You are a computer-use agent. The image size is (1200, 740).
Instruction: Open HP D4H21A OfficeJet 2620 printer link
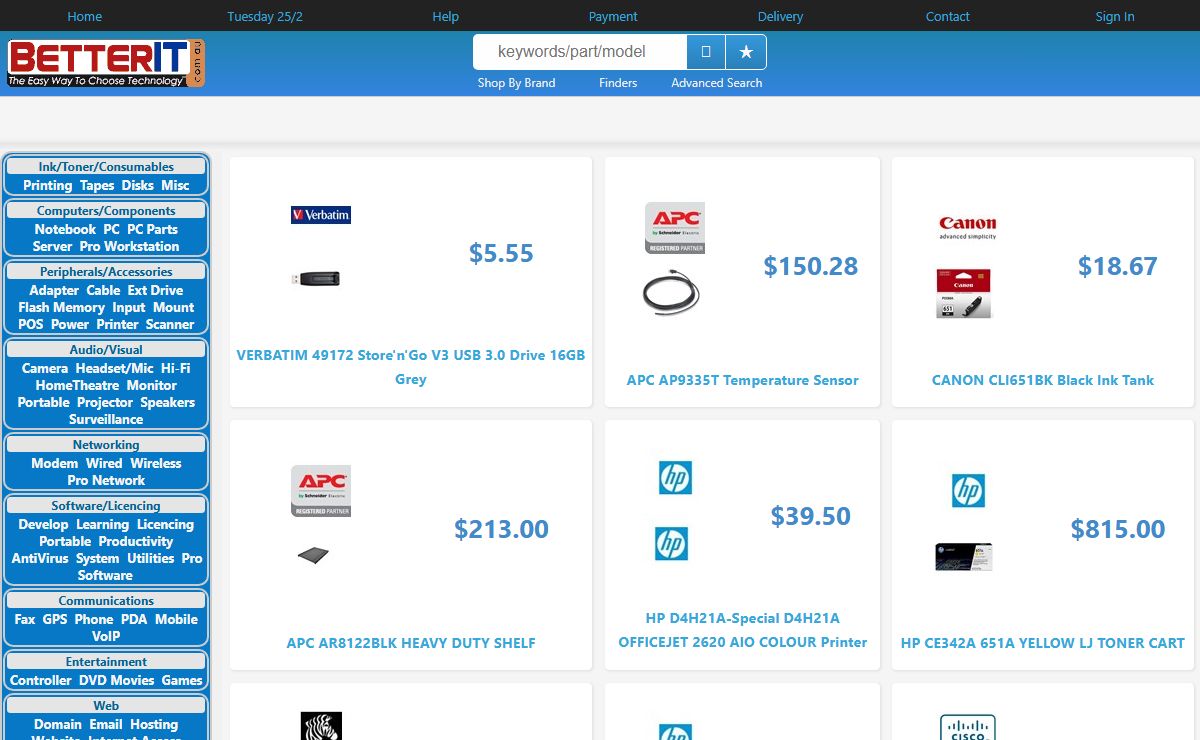click(x=743, y=630)
